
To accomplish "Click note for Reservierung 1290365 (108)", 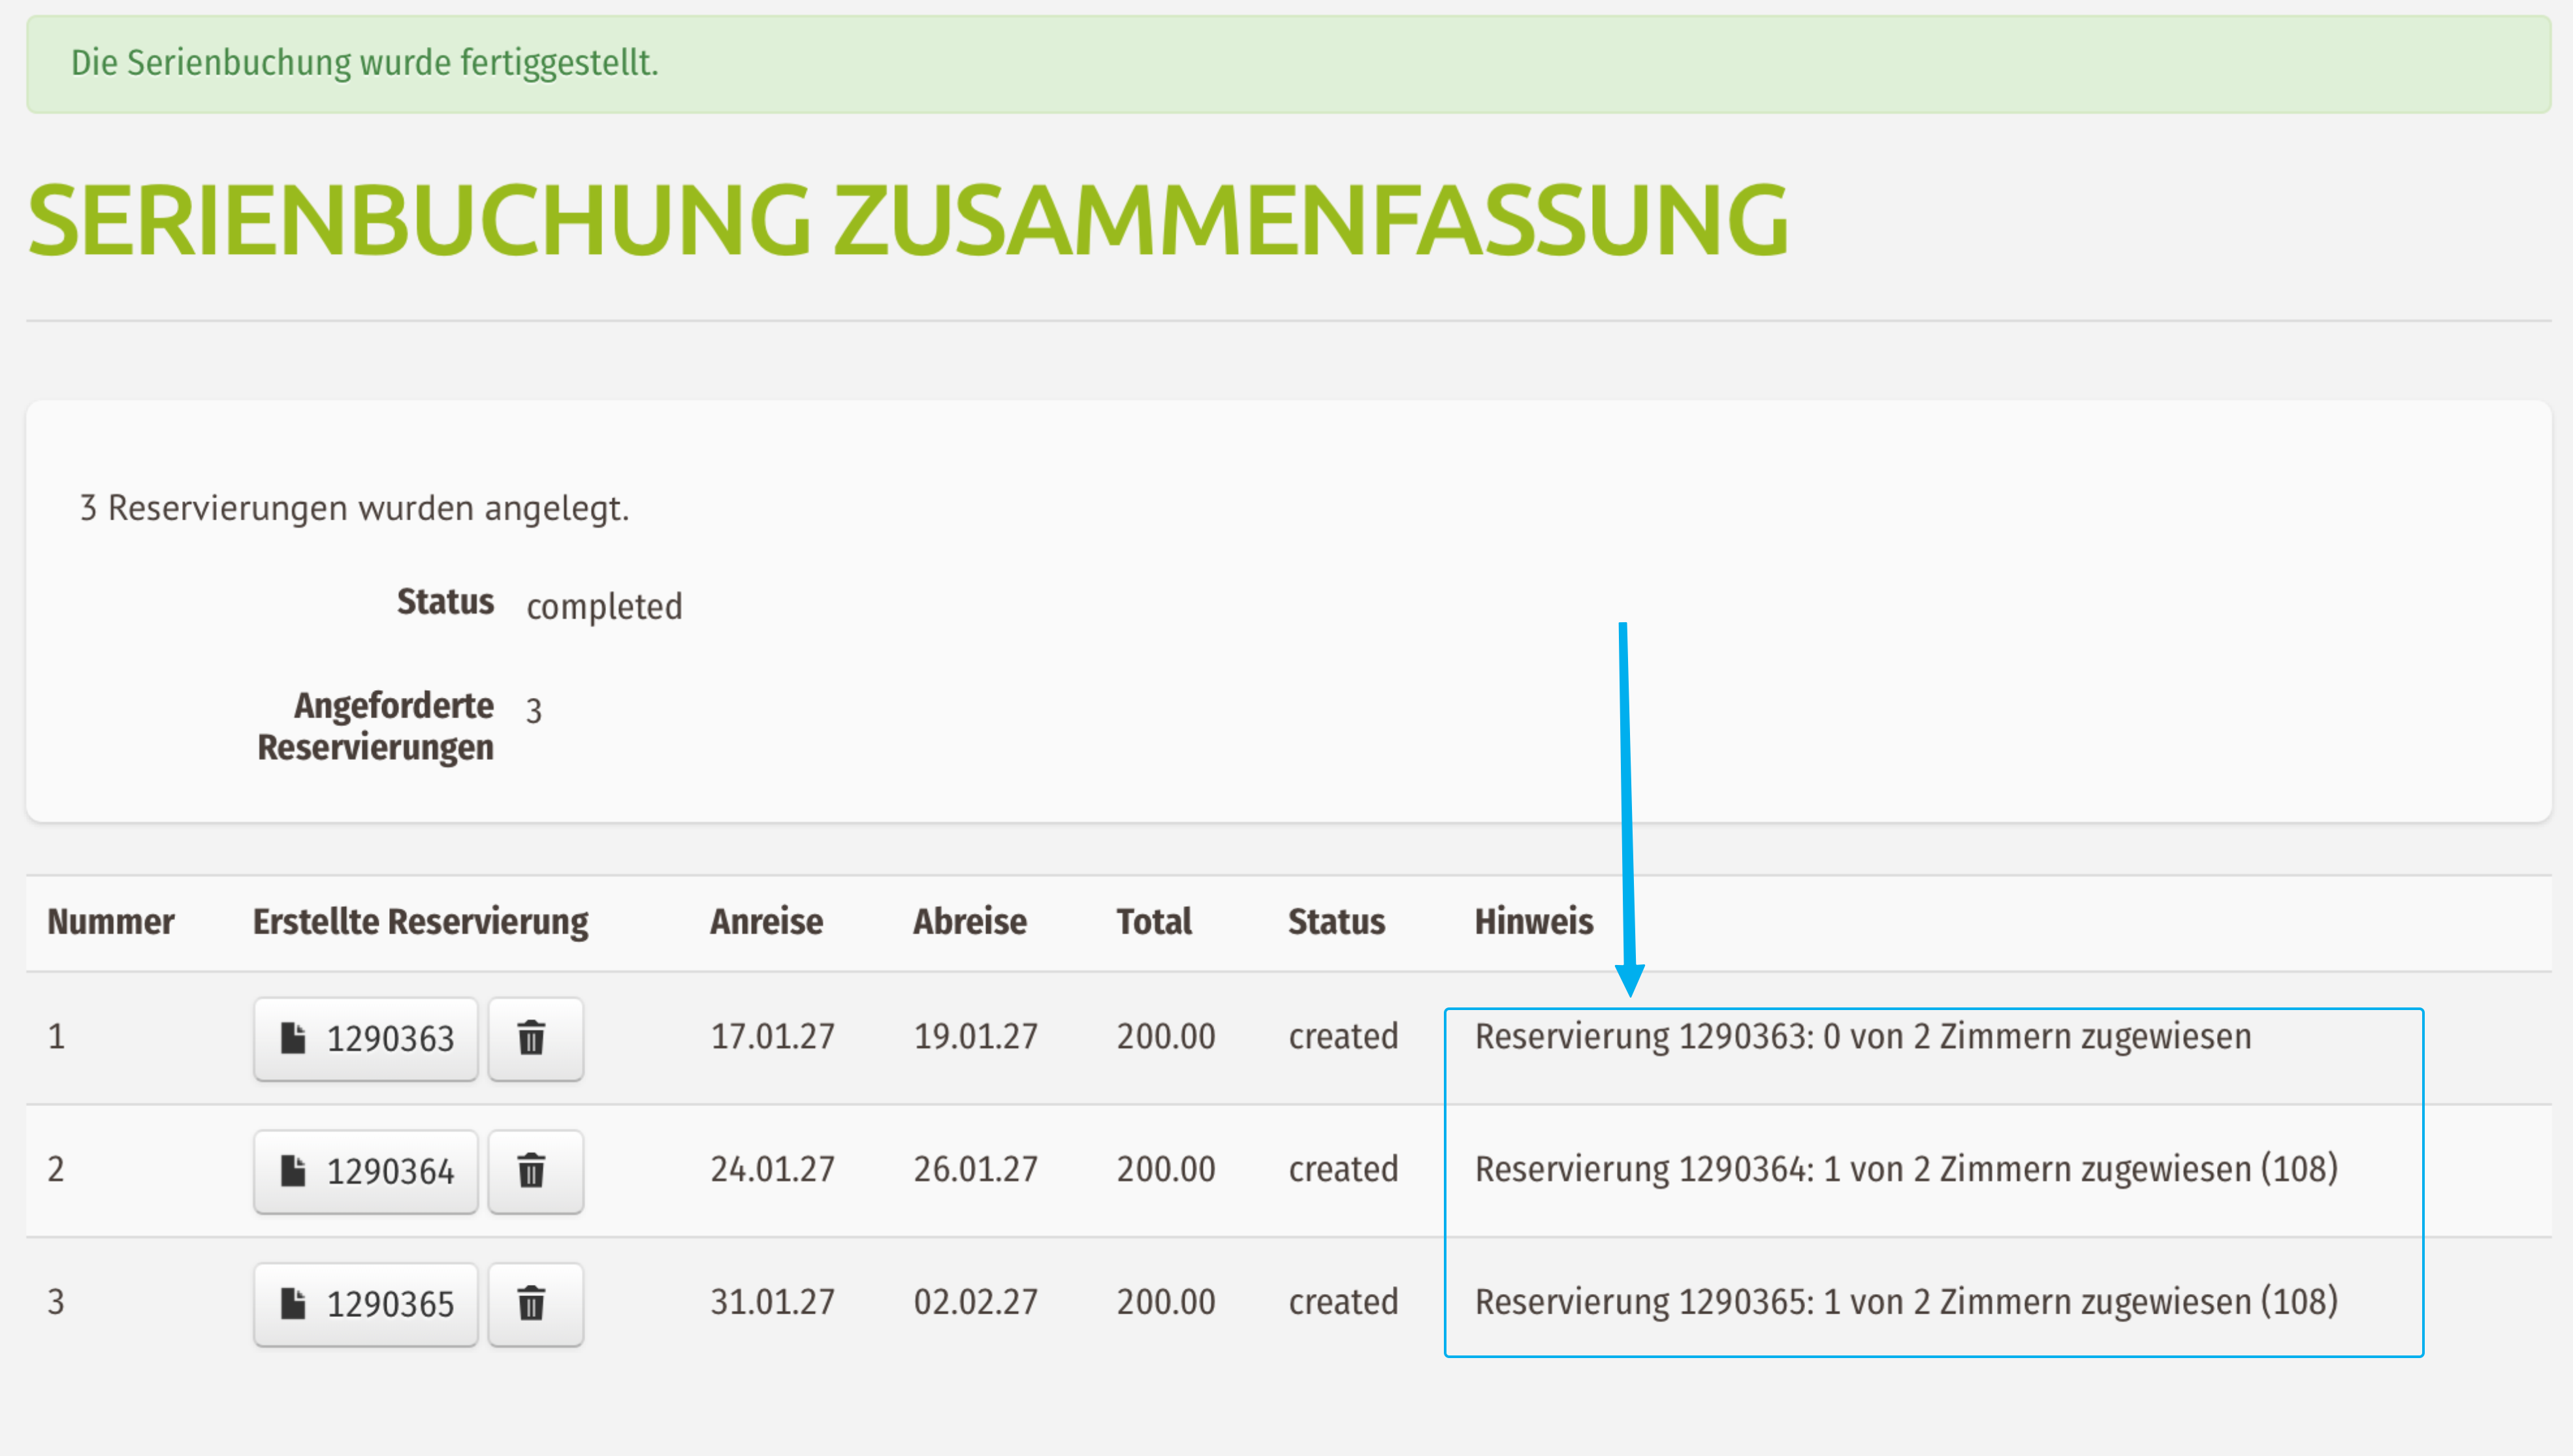I will click(1906, 1302).
